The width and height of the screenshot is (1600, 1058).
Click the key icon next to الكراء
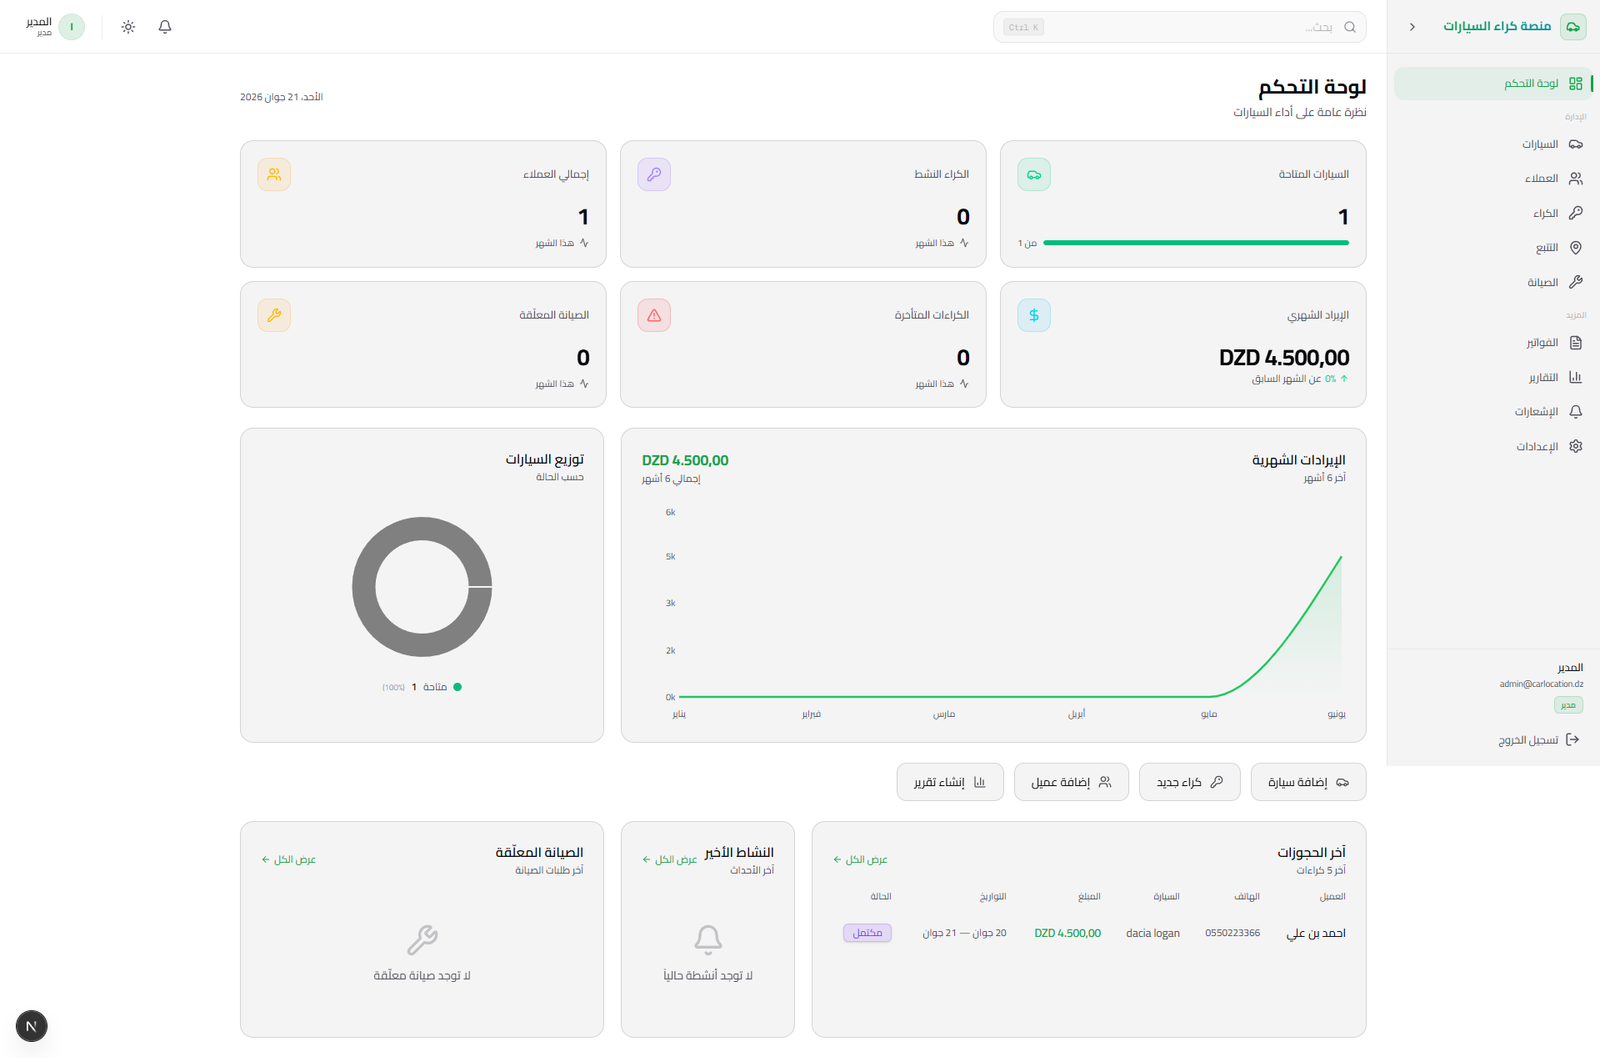[x=1576, y=213]
